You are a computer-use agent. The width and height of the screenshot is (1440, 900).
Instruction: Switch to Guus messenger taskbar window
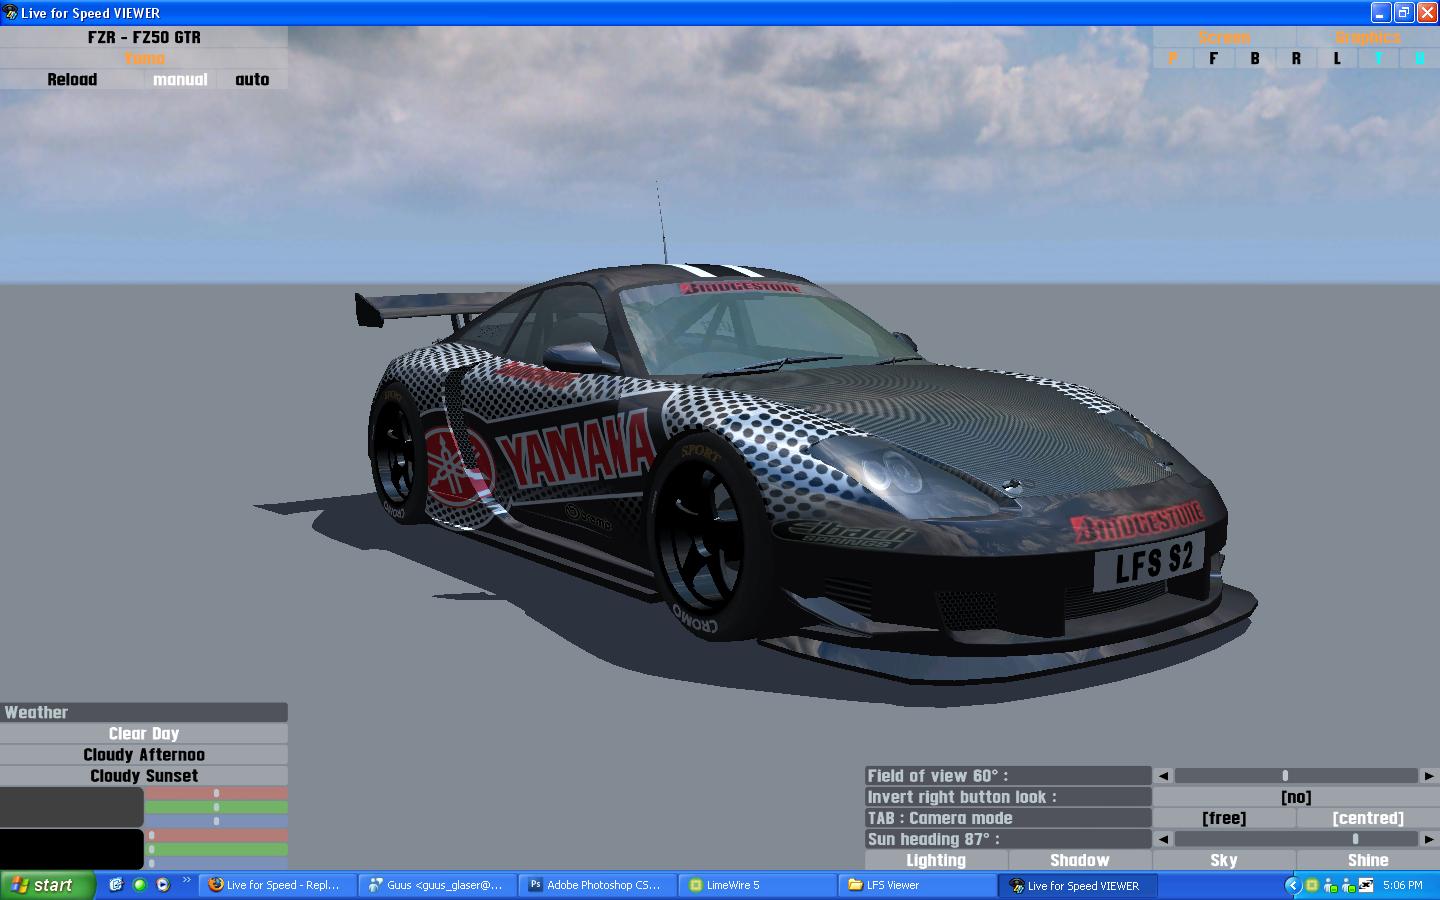(x=437, y=885)
